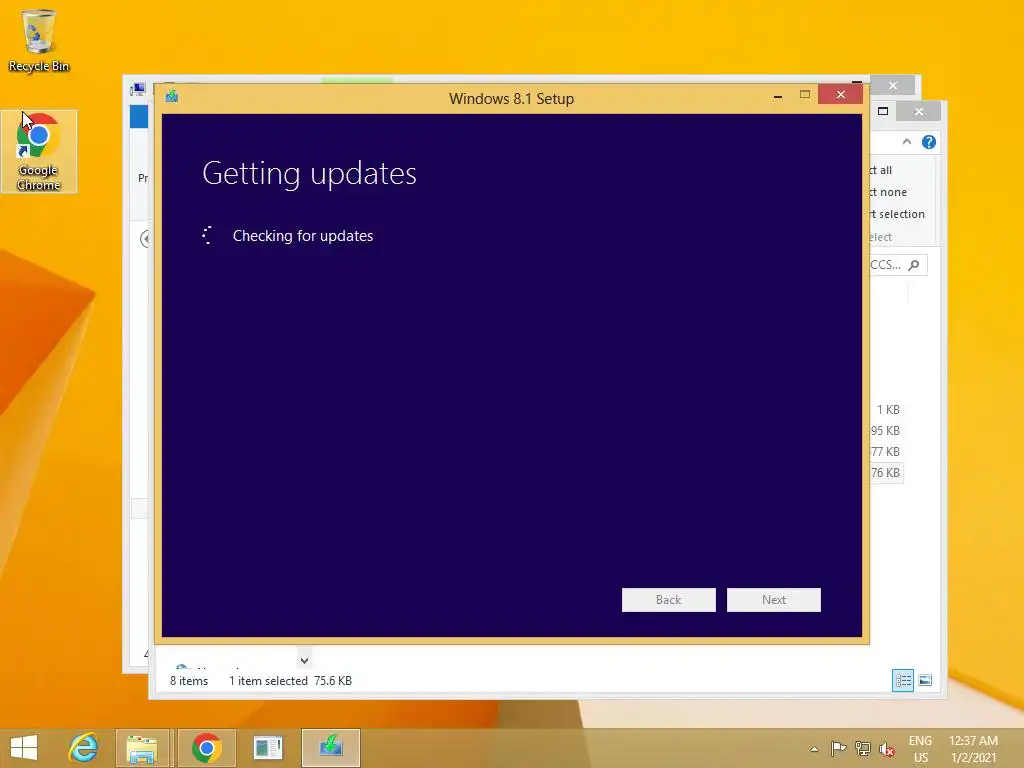Maximize the Windows 8.1 Setup window
The width and height of the screenshot is (1024, 768).
click(x=805, y=95)
